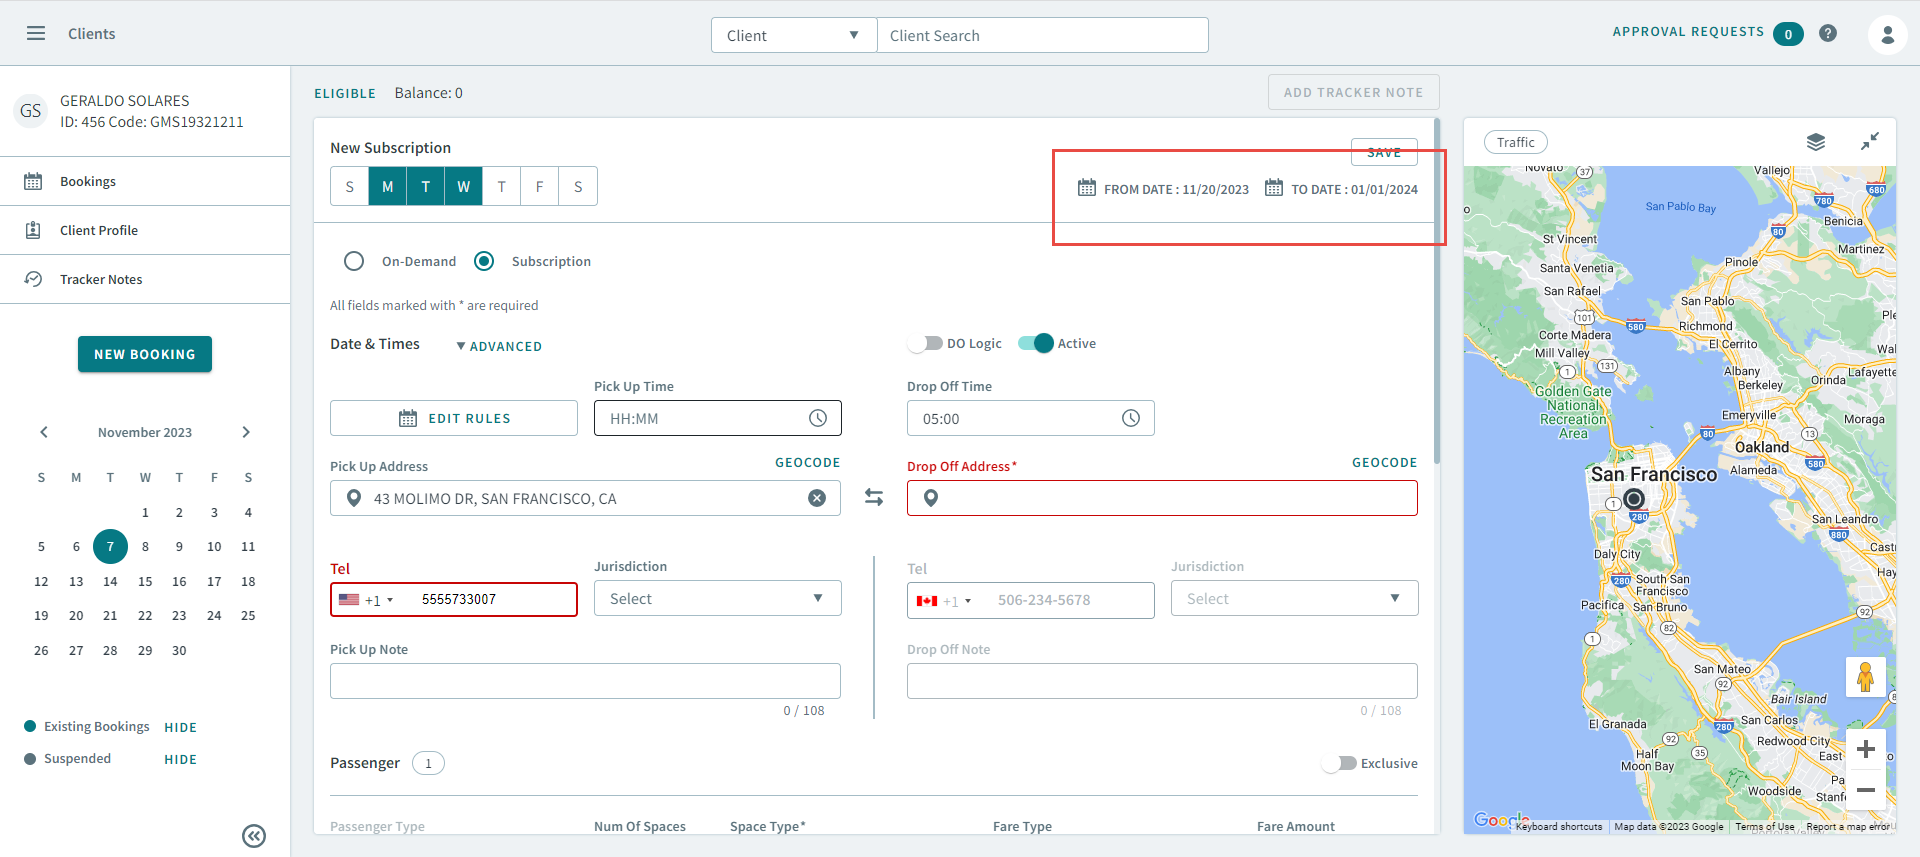Open the user account avatar menu
Viewport: 1920px width, 857px height.
(1887, 35)
